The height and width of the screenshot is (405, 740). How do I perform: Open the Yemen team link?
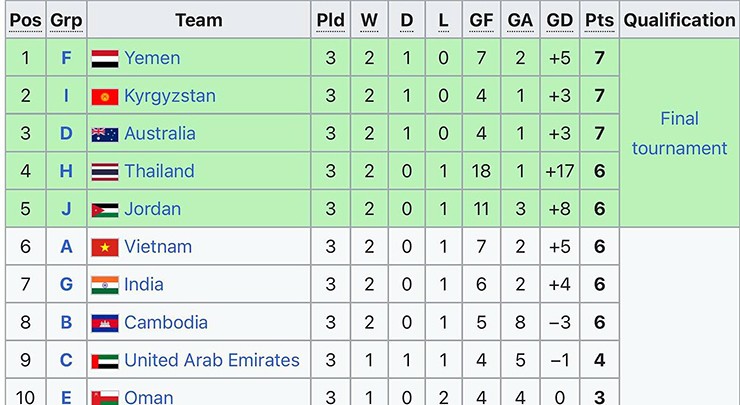(x=152, y=58)
